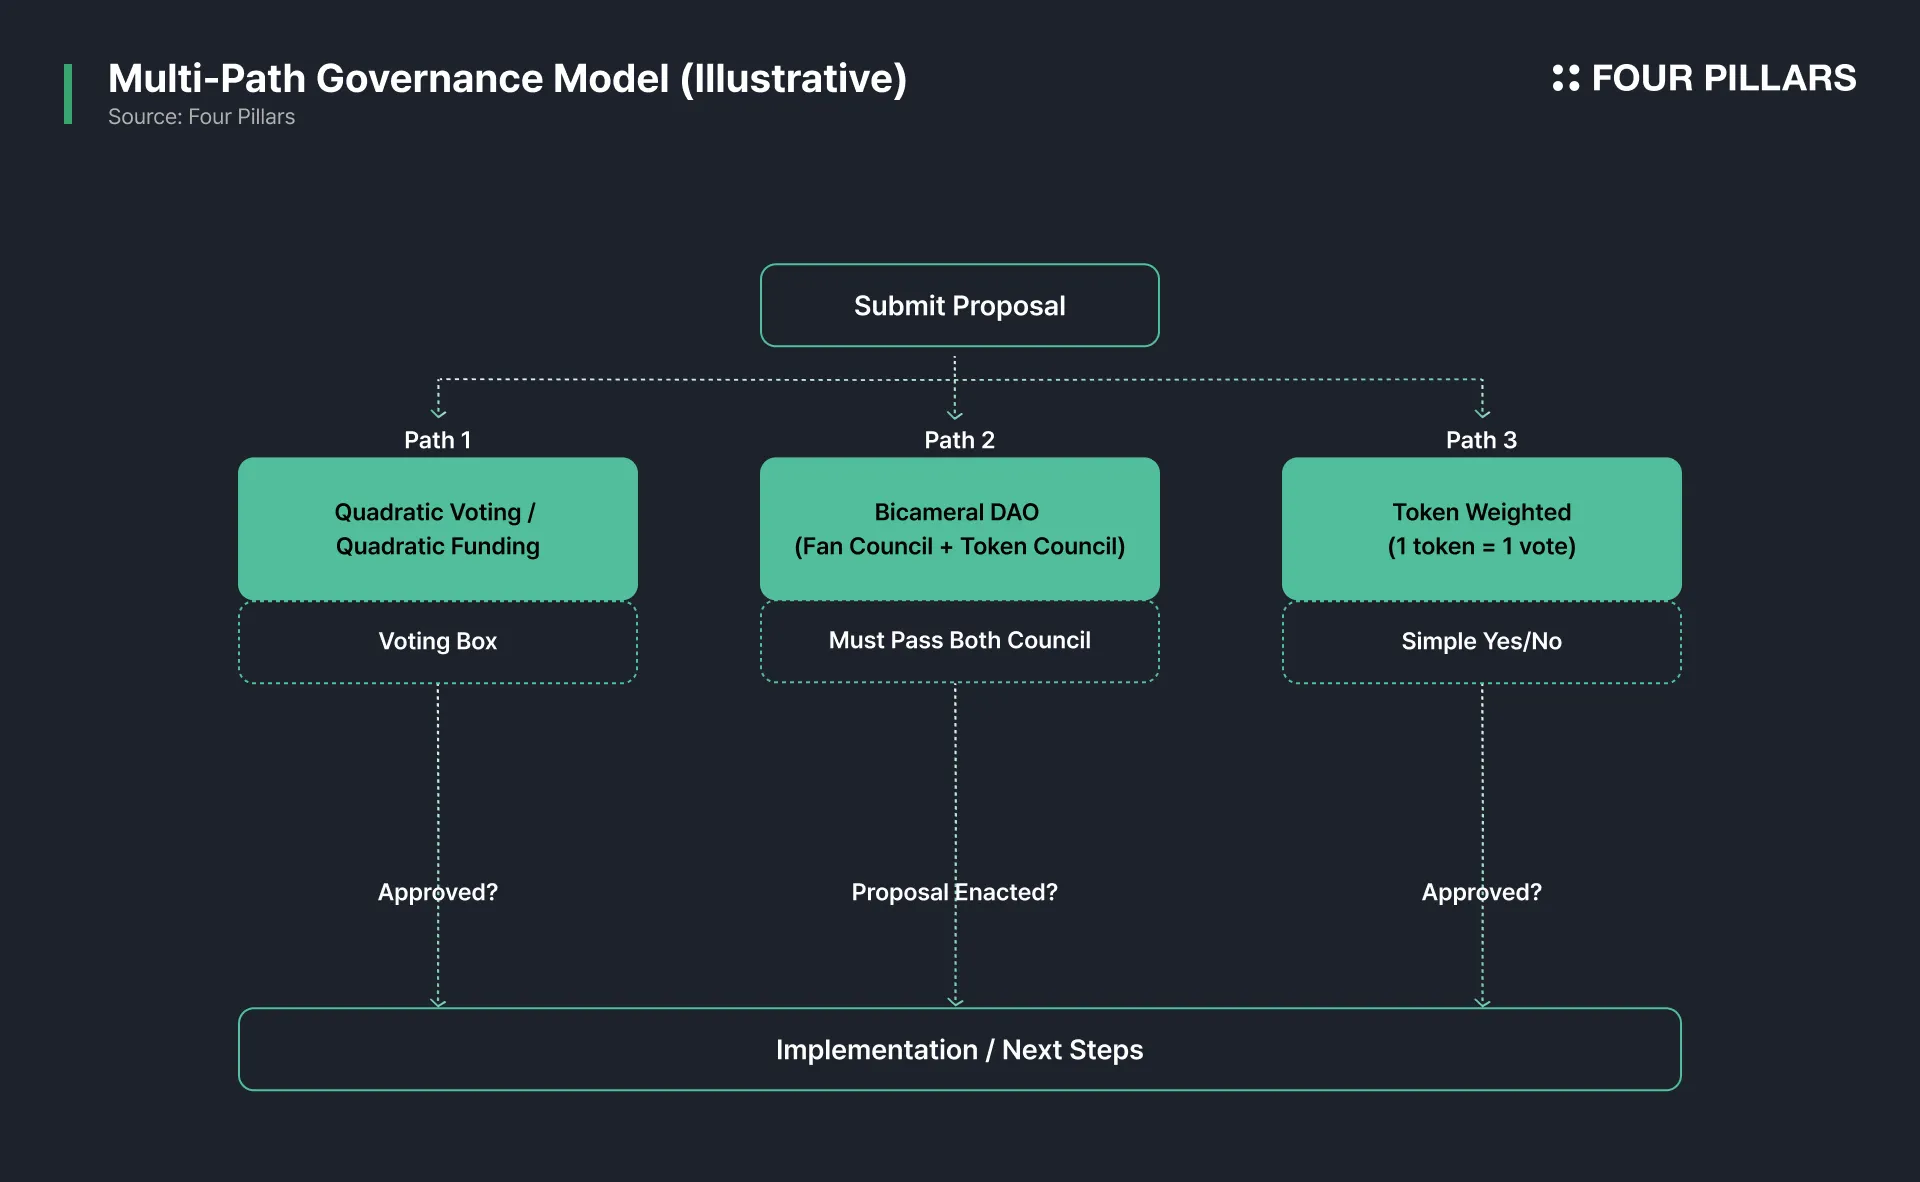The width and height of the screenshot is (1920, 1182).
Task: Click the Source: Four Pillars caption
Action: coord(201,117)
